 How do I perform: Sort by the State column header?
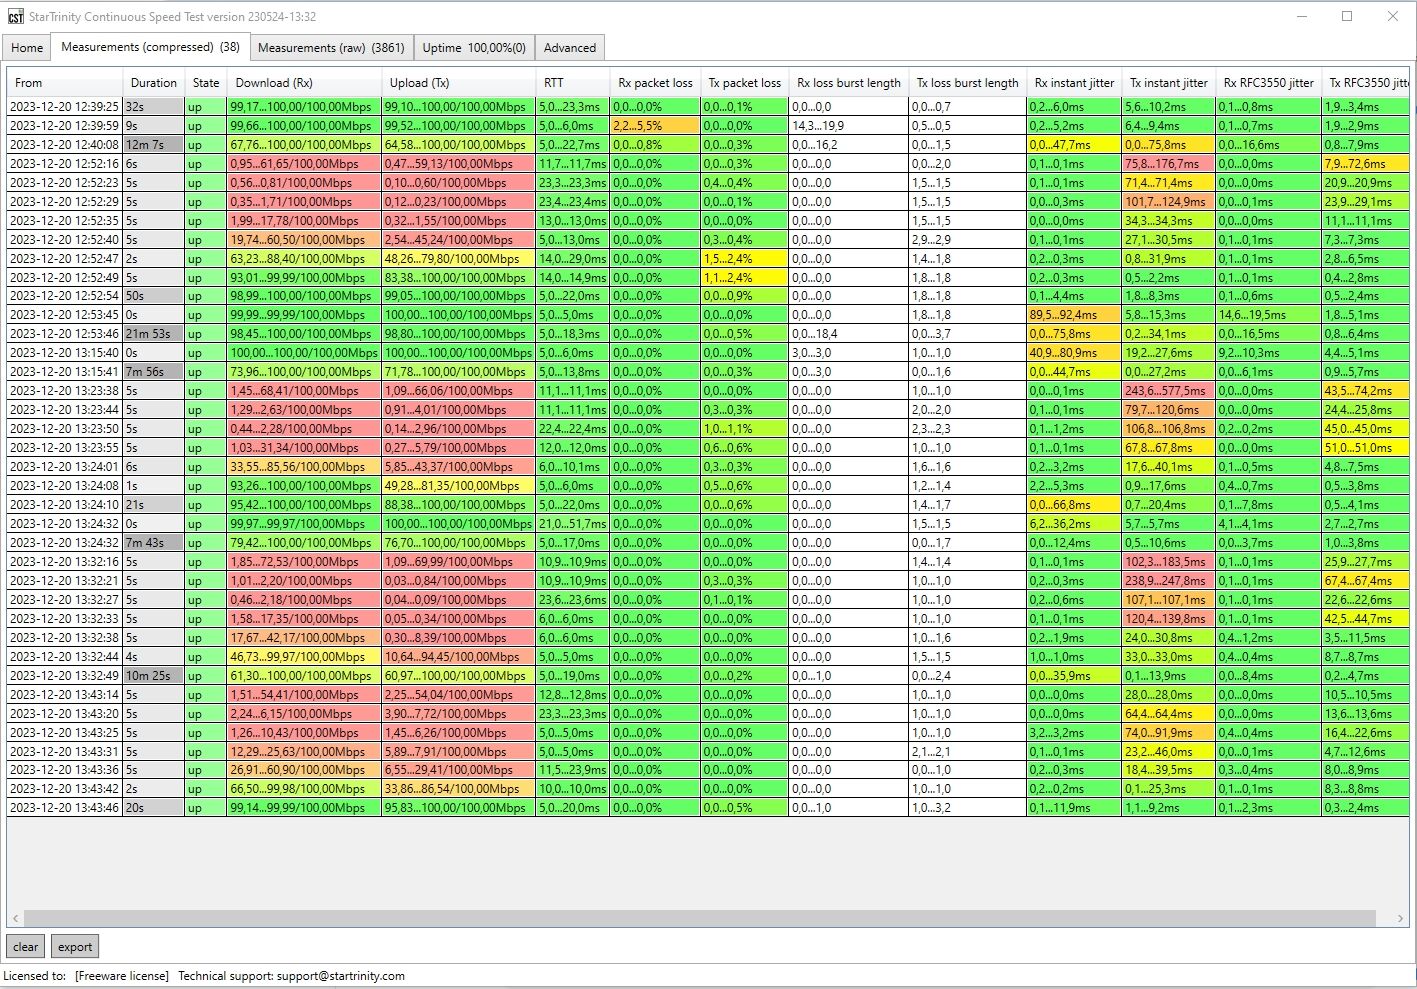(x=206, y=83)
